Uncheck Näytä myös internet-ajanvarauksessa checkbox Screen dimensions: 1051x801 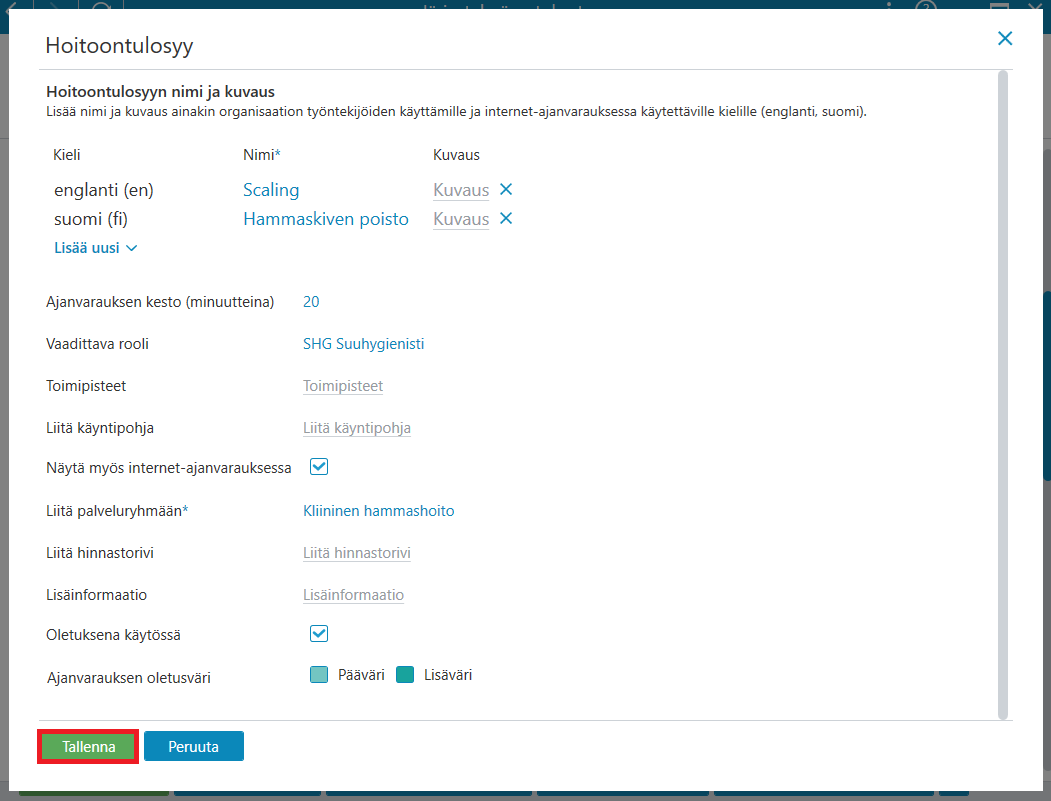(x=319, y=467)
